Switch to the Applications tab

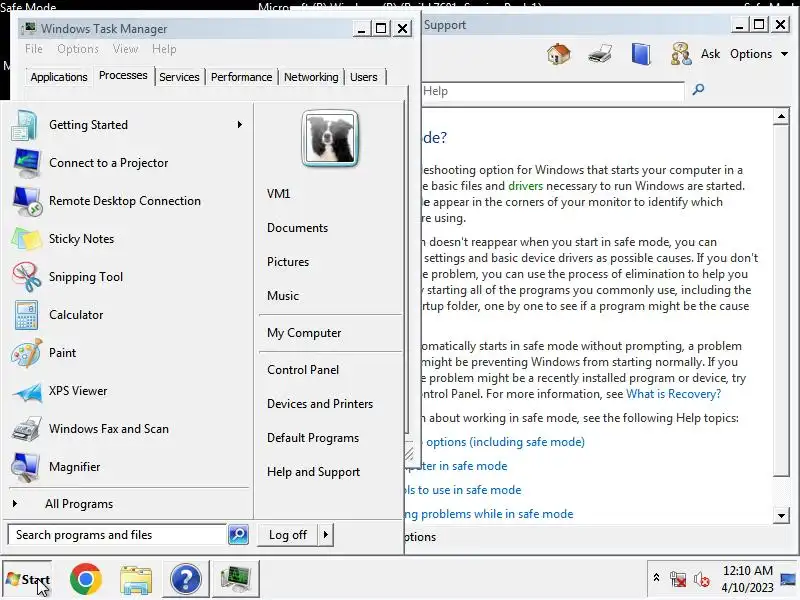[59, 77]
